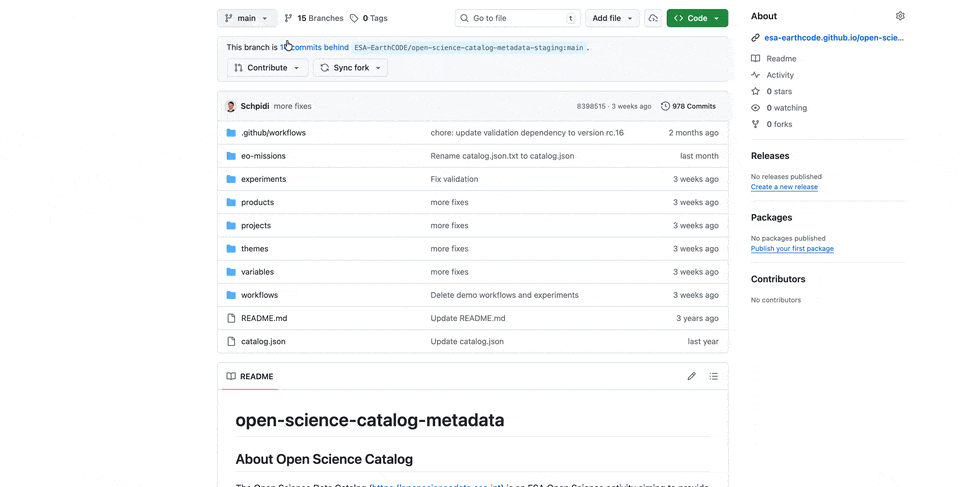The image size is (960, 487).
Task: Expand the Contribute dropdown menu
Action: click(x=267, y=68)
